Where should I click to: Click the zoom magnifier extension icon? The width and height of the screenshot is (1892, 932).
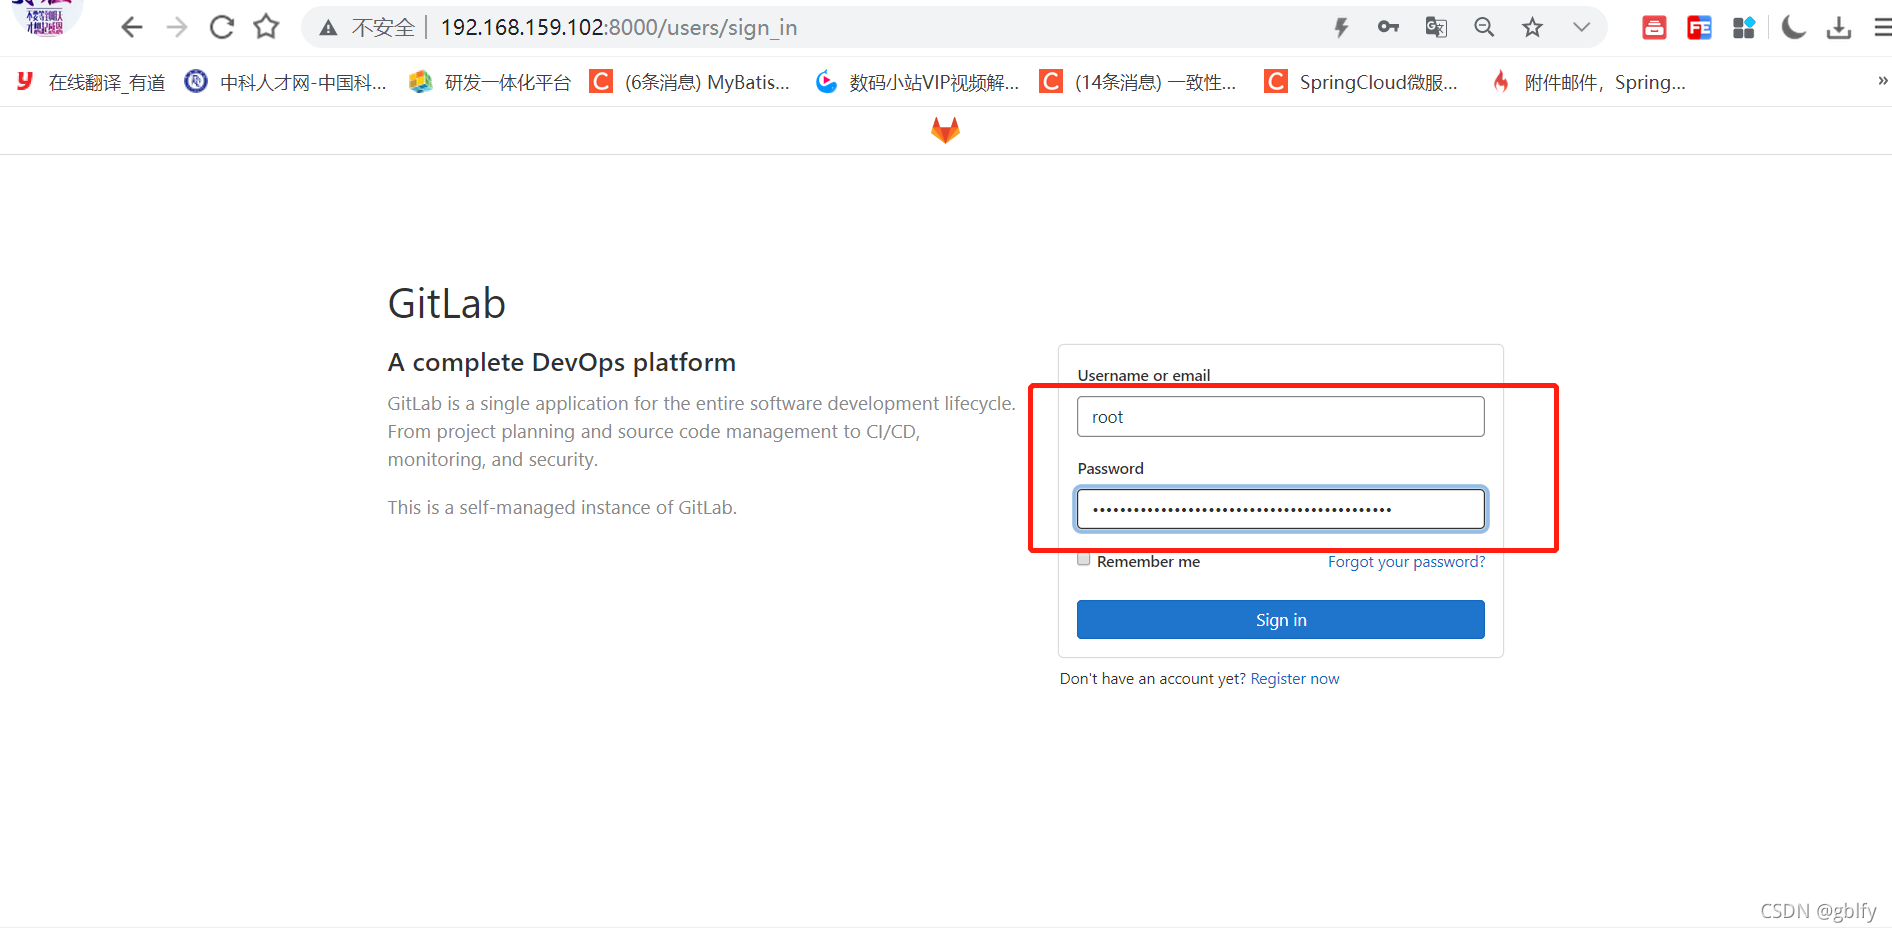1484,27
